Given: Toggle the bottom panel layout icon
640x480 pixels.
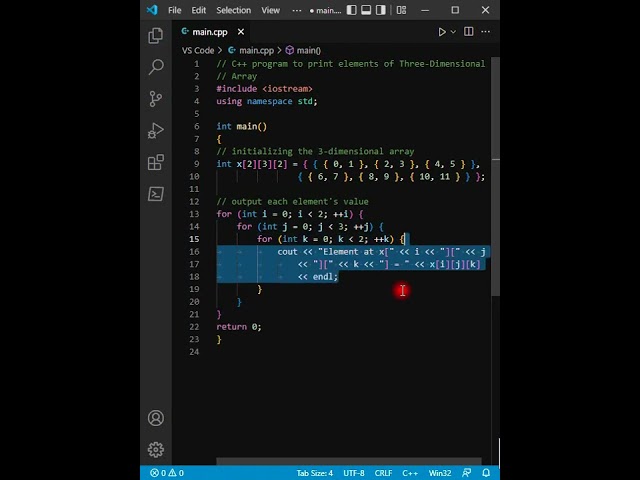Looking at the screenshot, I should (366, 10).
